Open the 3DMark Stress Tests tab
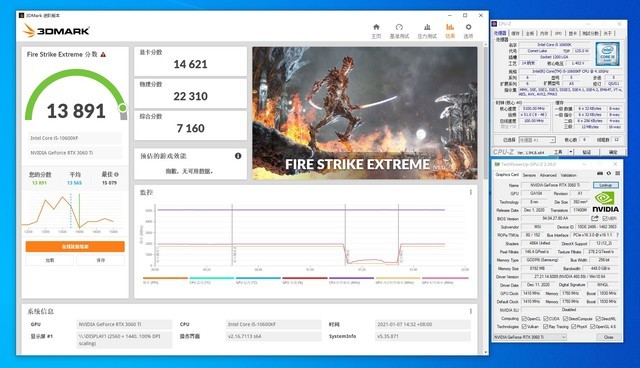The image size is (640, 368). [427, 31]
